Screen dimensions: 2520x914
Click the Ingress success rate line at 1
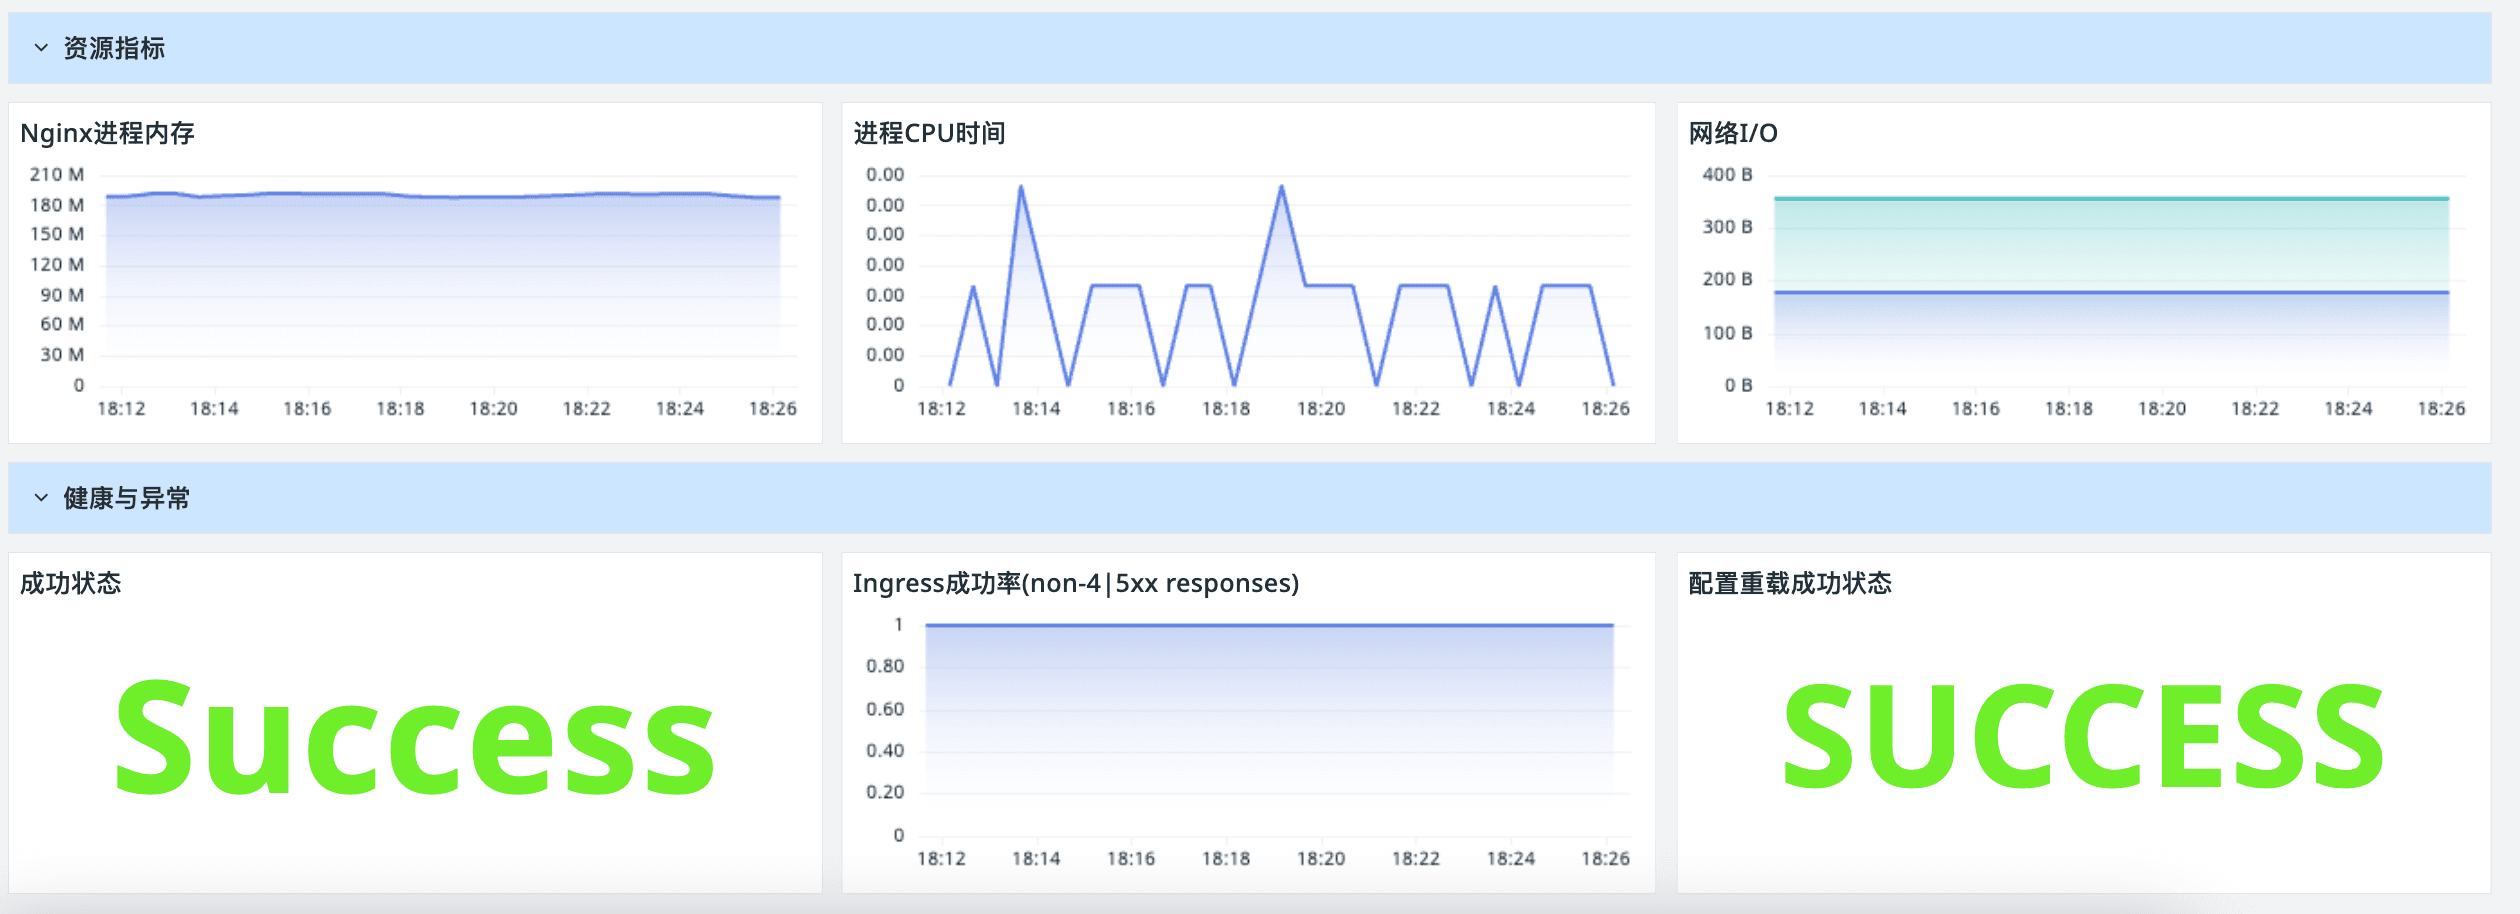[x=1269, y=625]
